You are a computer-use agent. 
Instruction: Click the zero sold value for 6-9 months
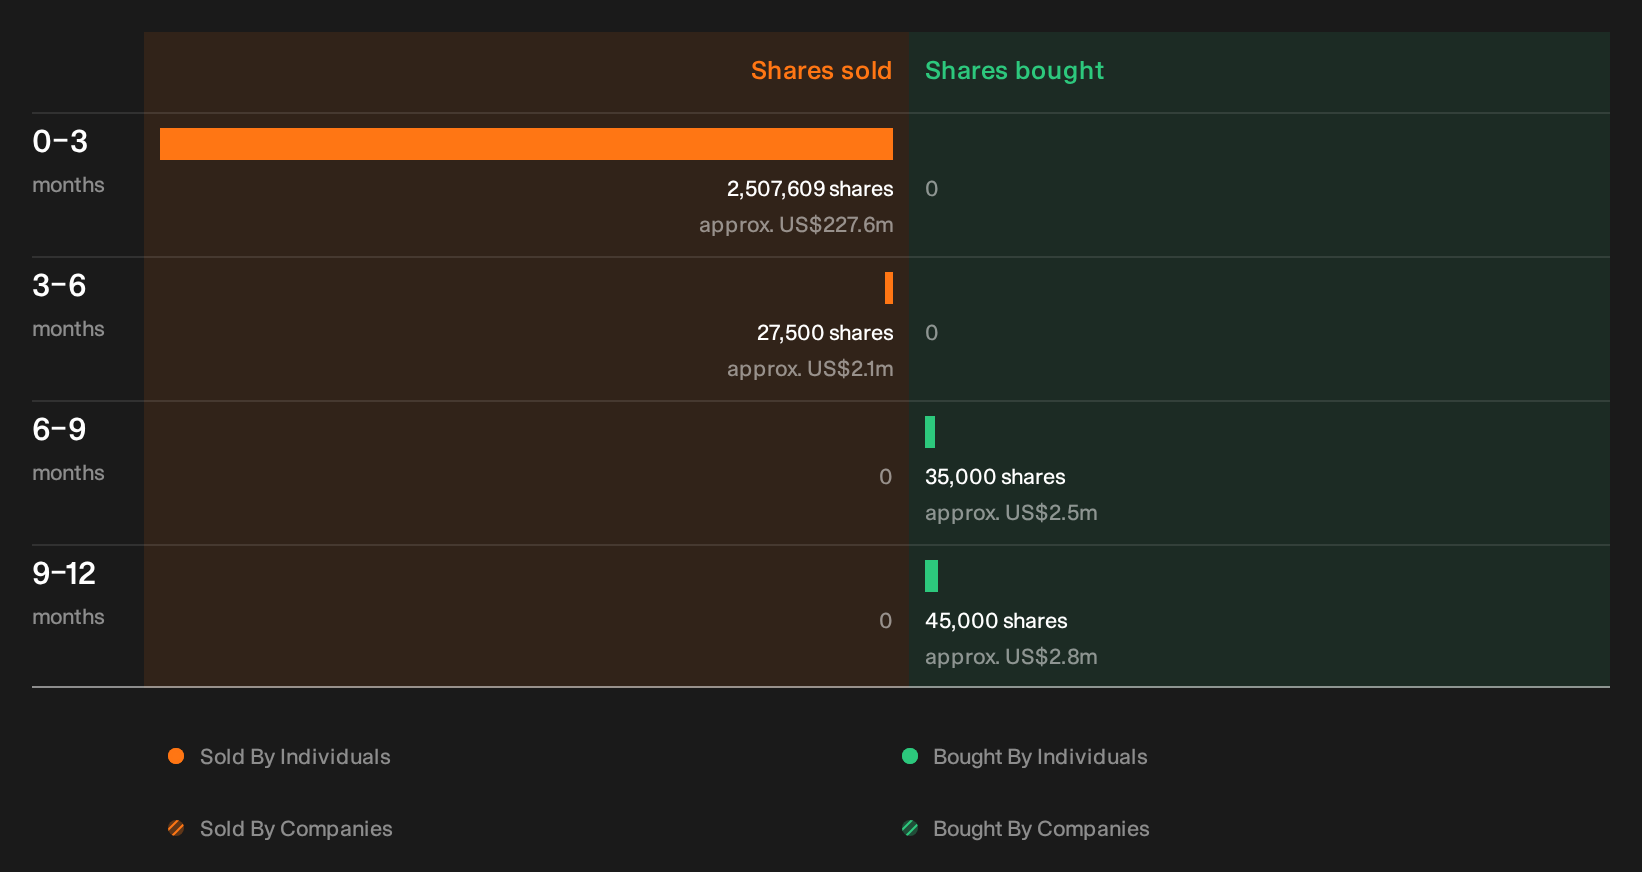tap(885, 477)
